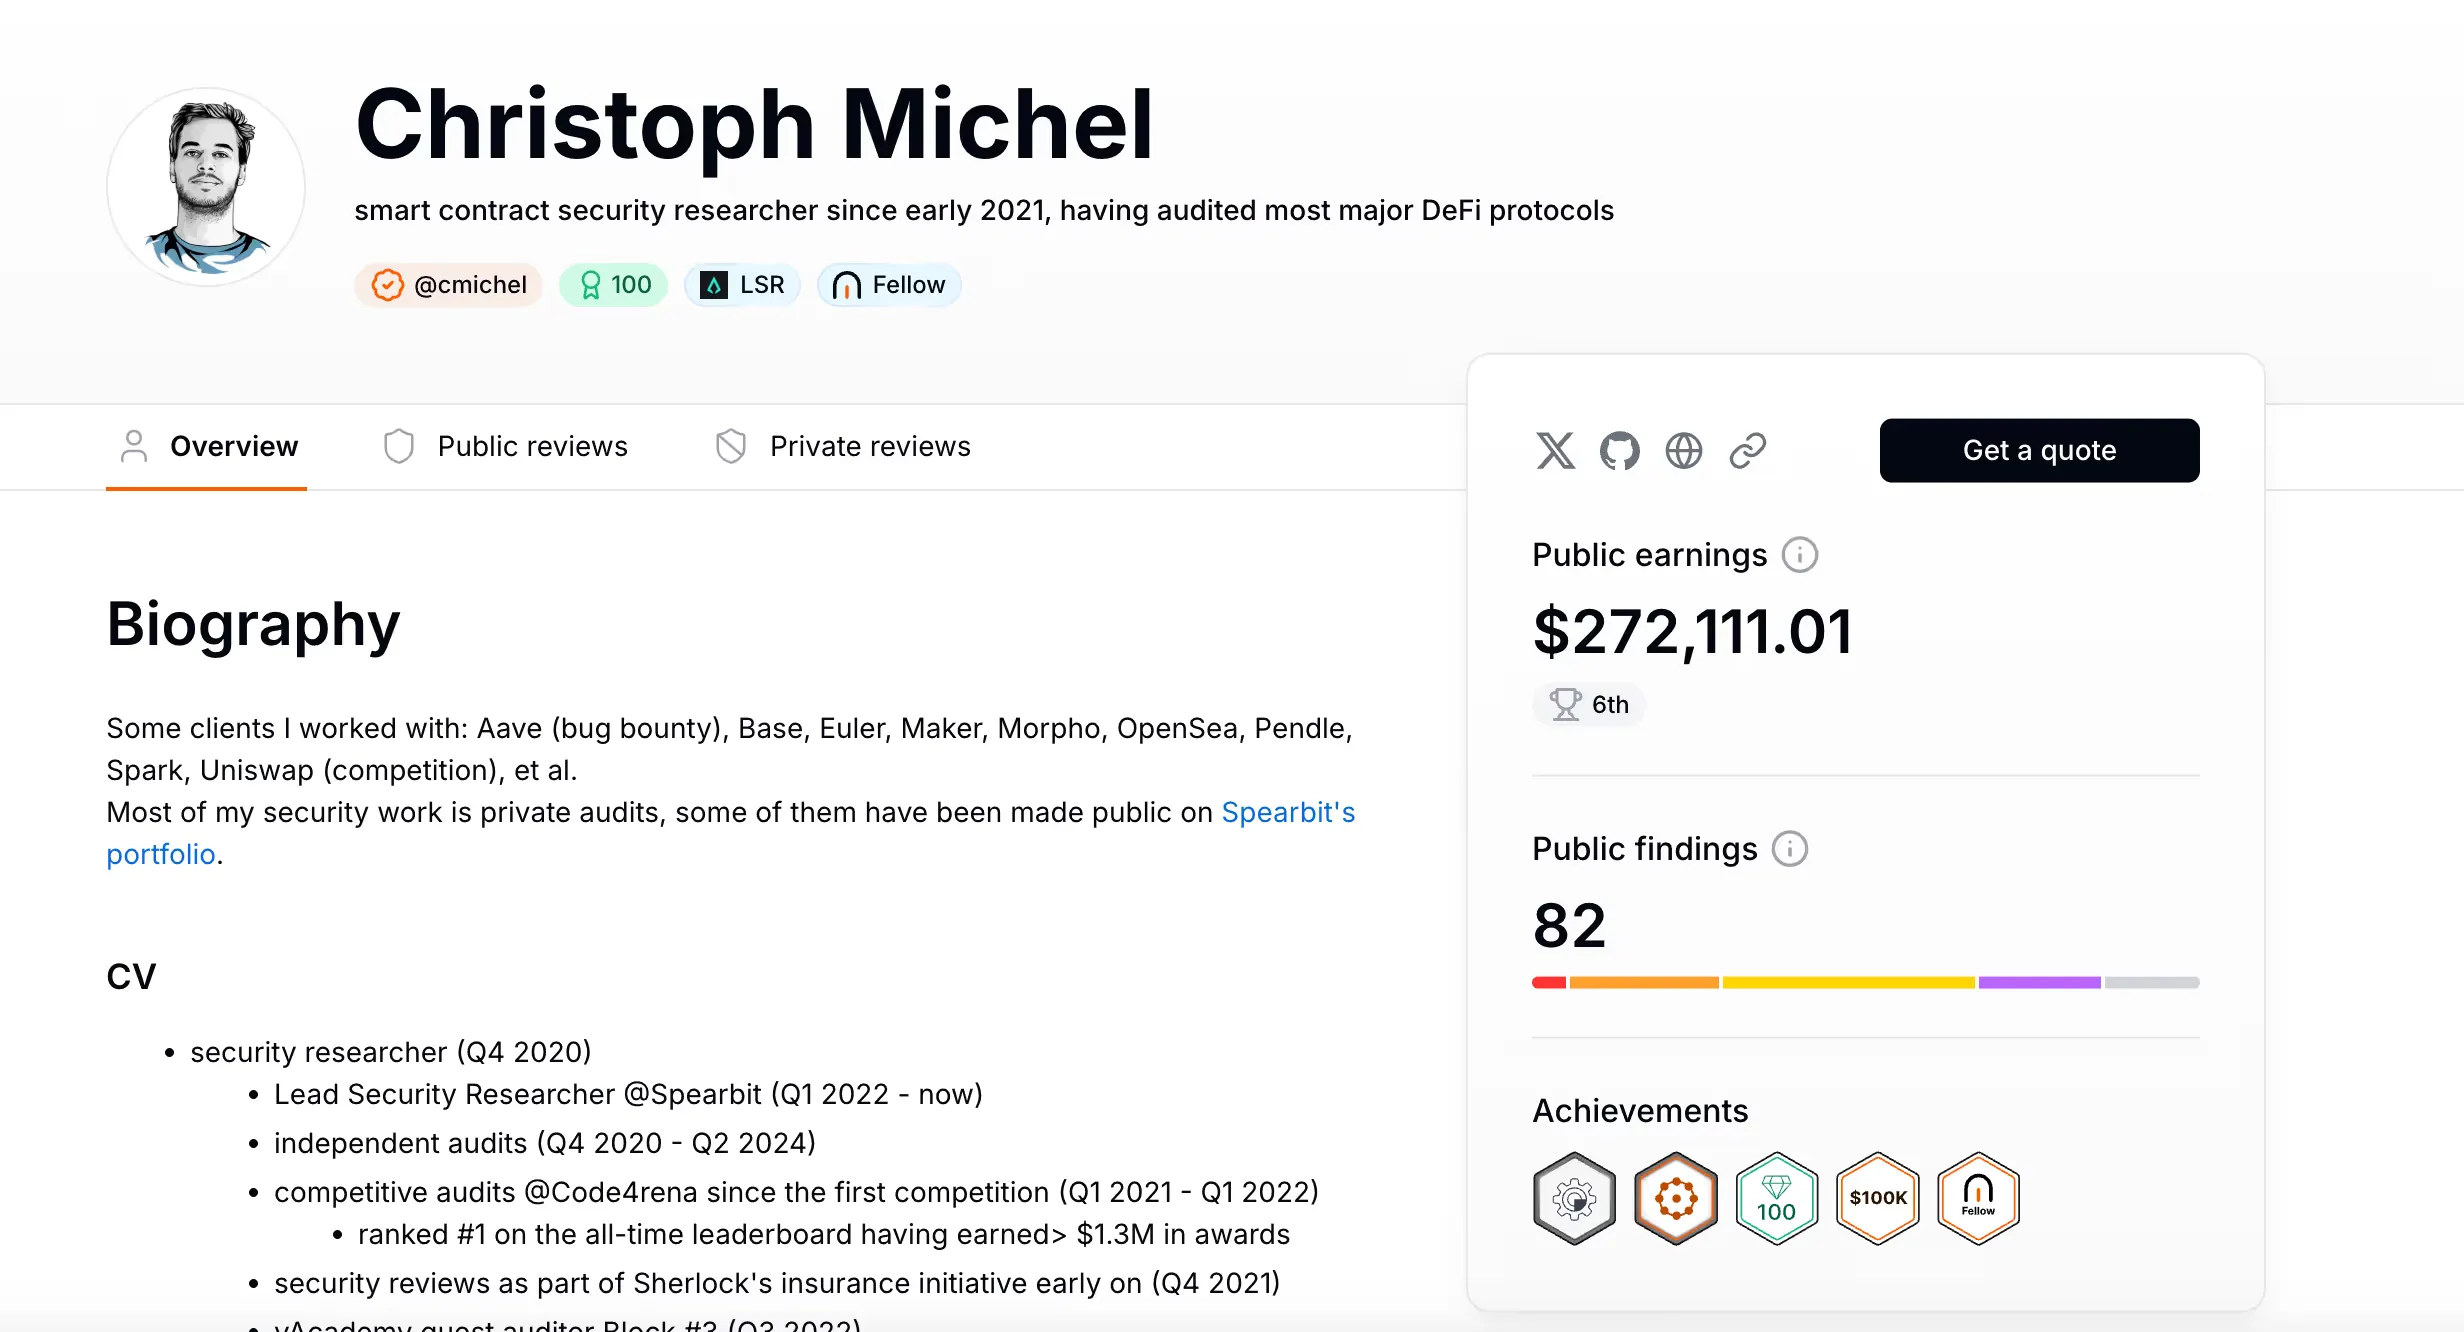This screenshot has height=1332, width=2464.
Task: Click 'competitive audits @Code4rena' CV line
Action: tap(797, 1193)
